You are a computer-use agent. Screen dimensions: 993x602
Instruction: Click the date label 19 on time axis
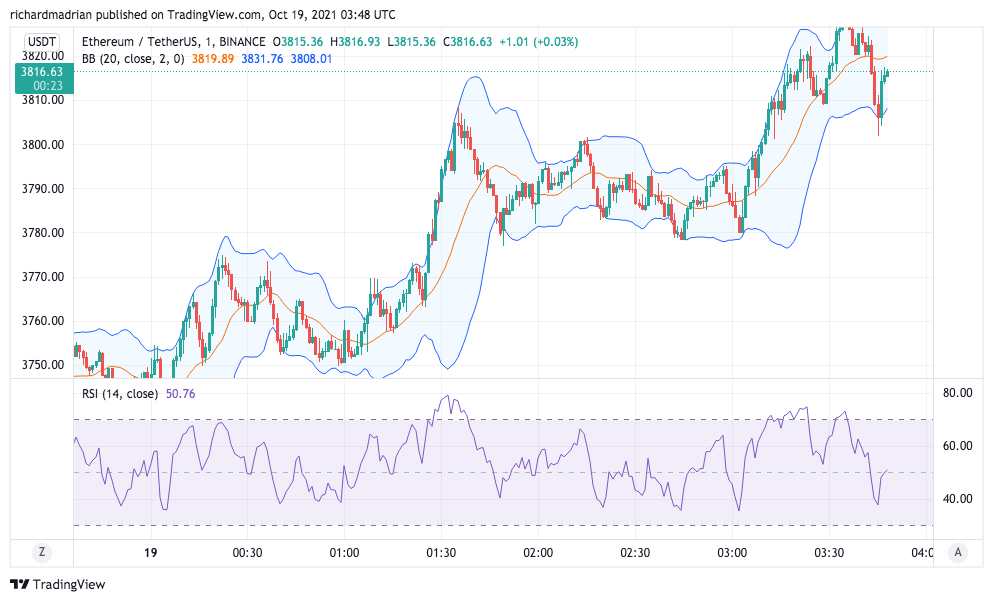tap(151, 553)
